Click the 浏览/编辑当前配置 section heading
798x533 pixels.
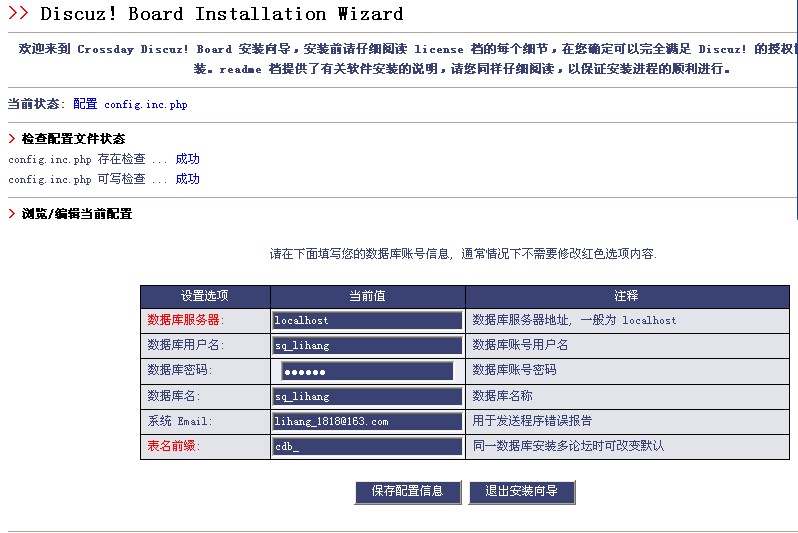pyautogui.click(x=77, y=213)
